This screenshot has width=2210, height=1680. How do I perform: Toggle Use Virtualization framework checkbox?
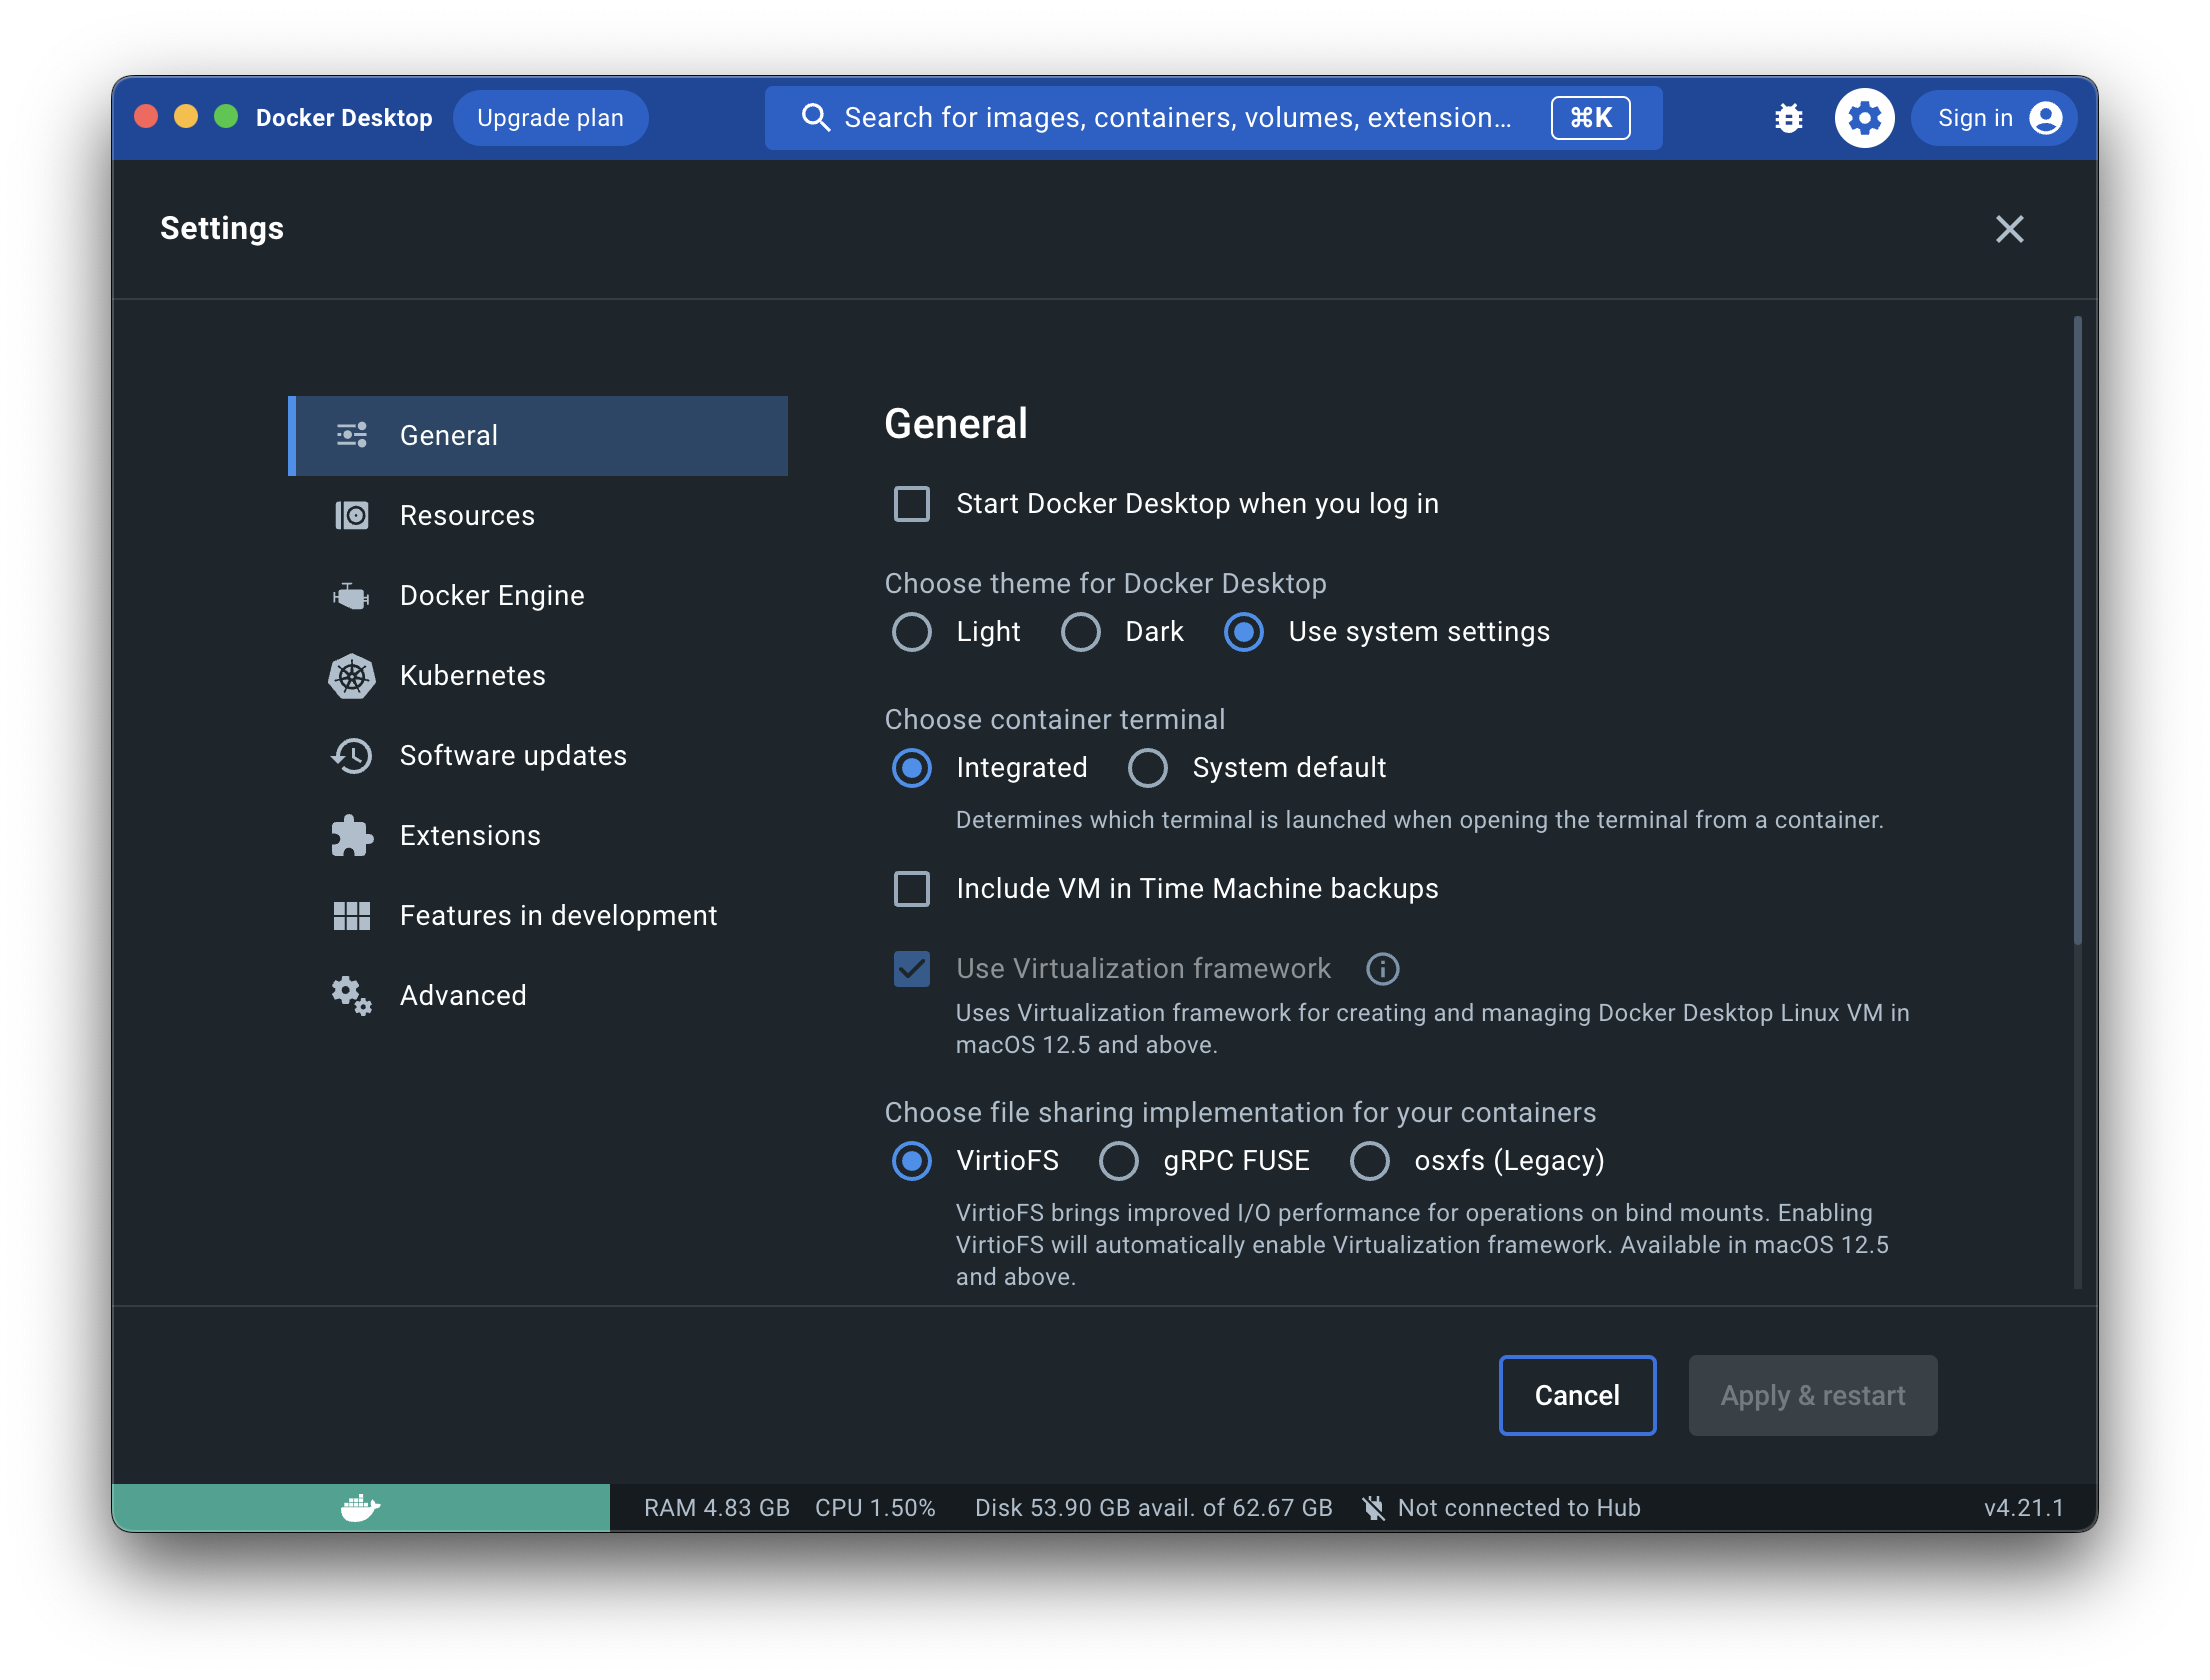pos(912,968)
